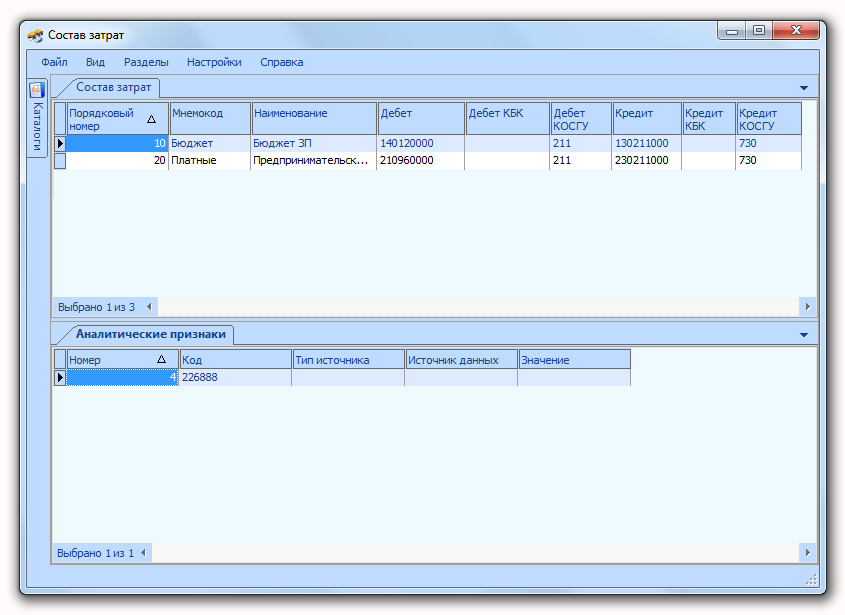Click the Бюджет ЗП name cell
The width and height of the screenshot is (845, 615).
pyautogui.click(x=314, y=143)
